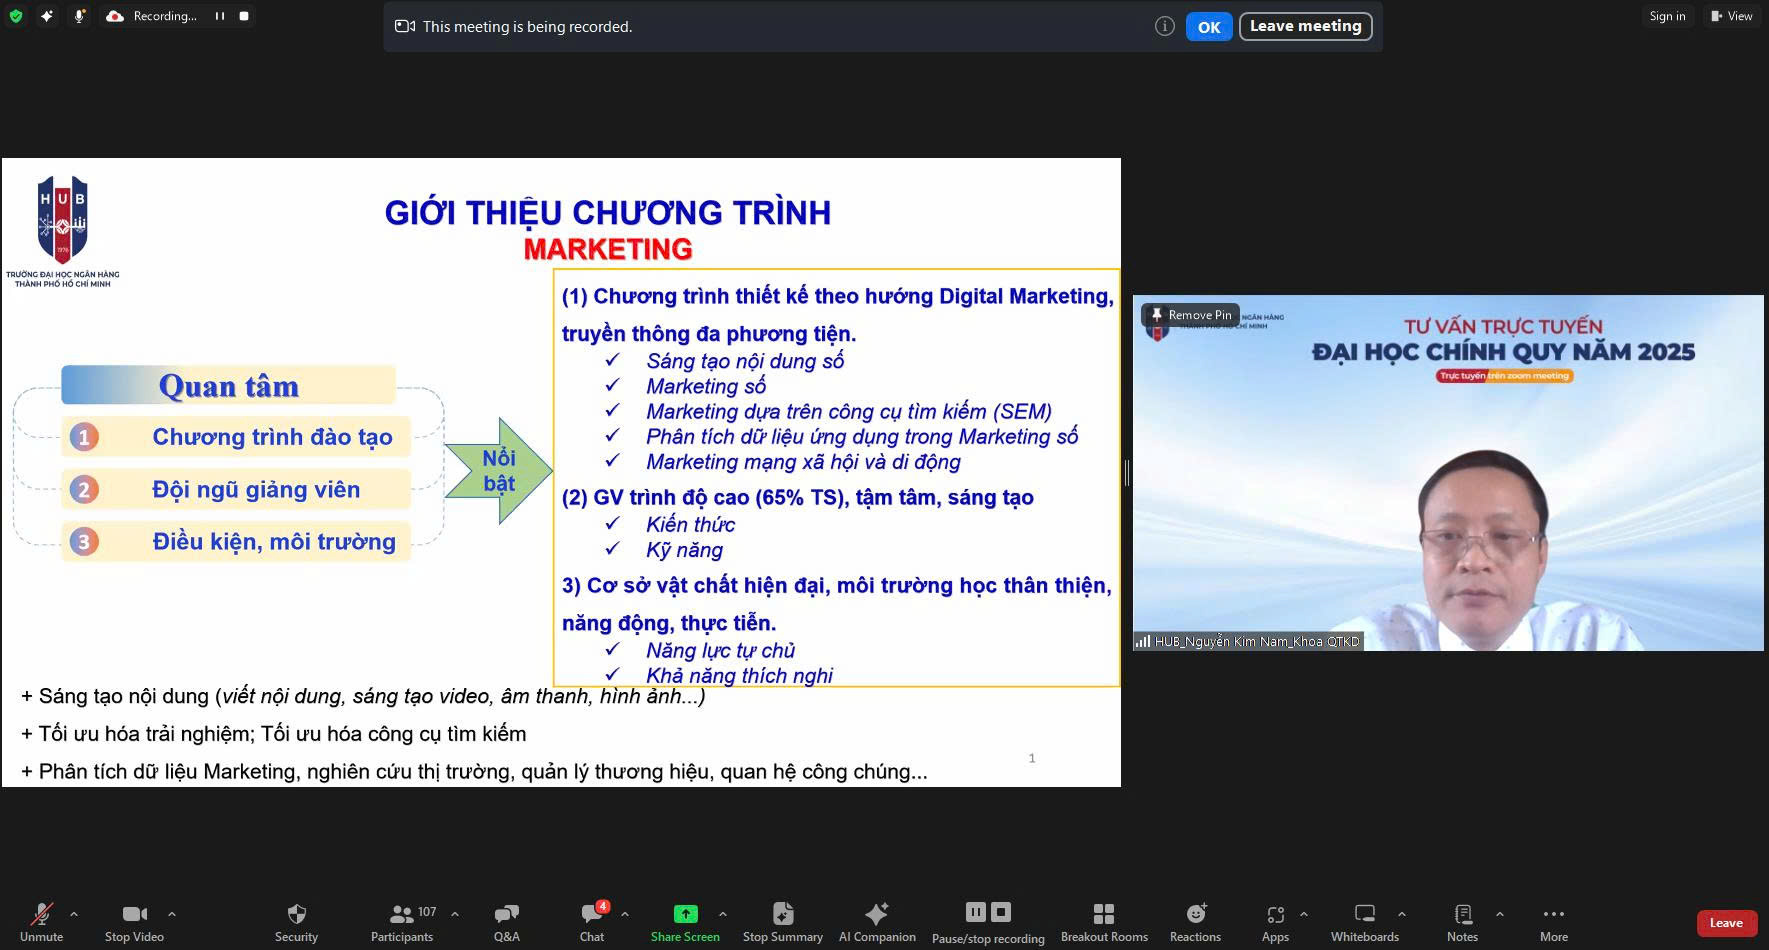This screenshot has height=950, width=1769.
Task: Expand the Whiteboards options arrow
Action: pos(1402,914)
